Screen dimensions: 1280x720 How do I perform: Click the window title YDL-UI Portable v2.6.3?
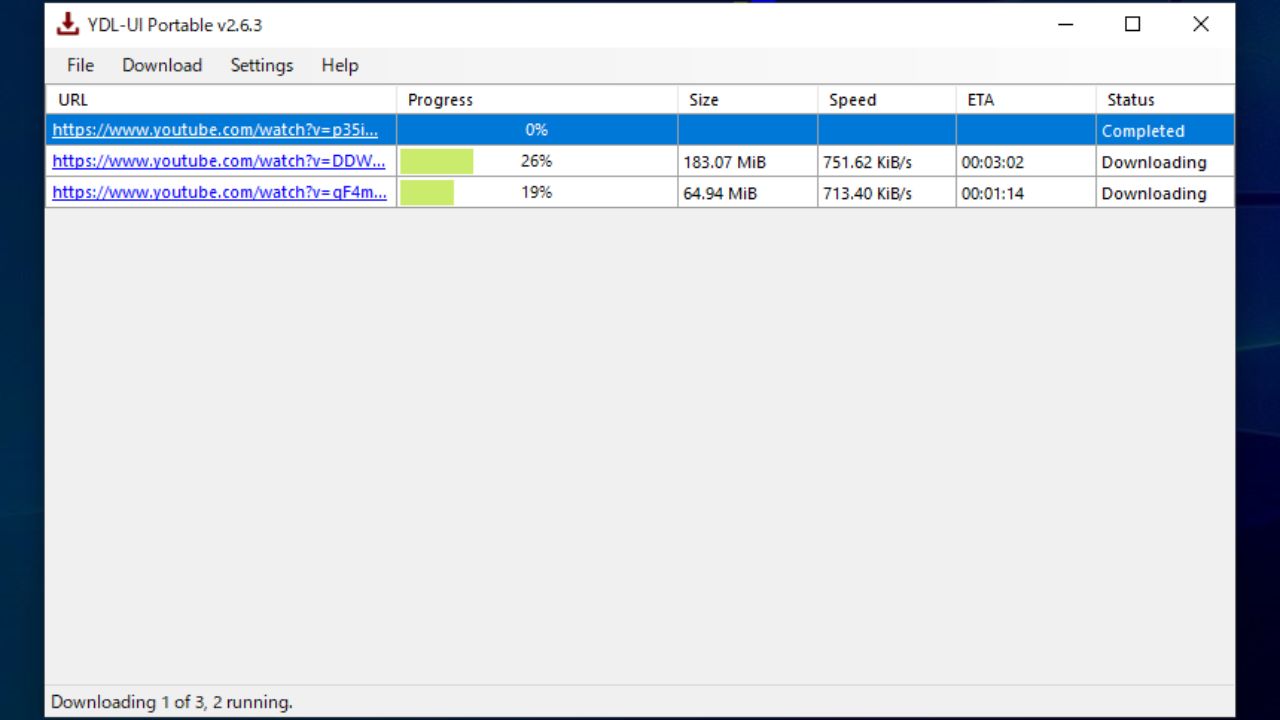(x=175, y=25)
